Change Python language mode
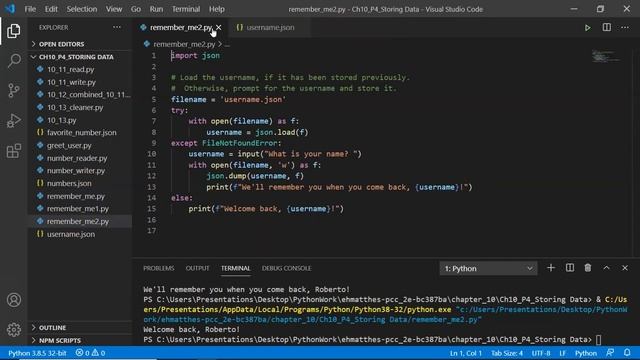This screenshot has height=360, width=640. (x=586, y=353)
